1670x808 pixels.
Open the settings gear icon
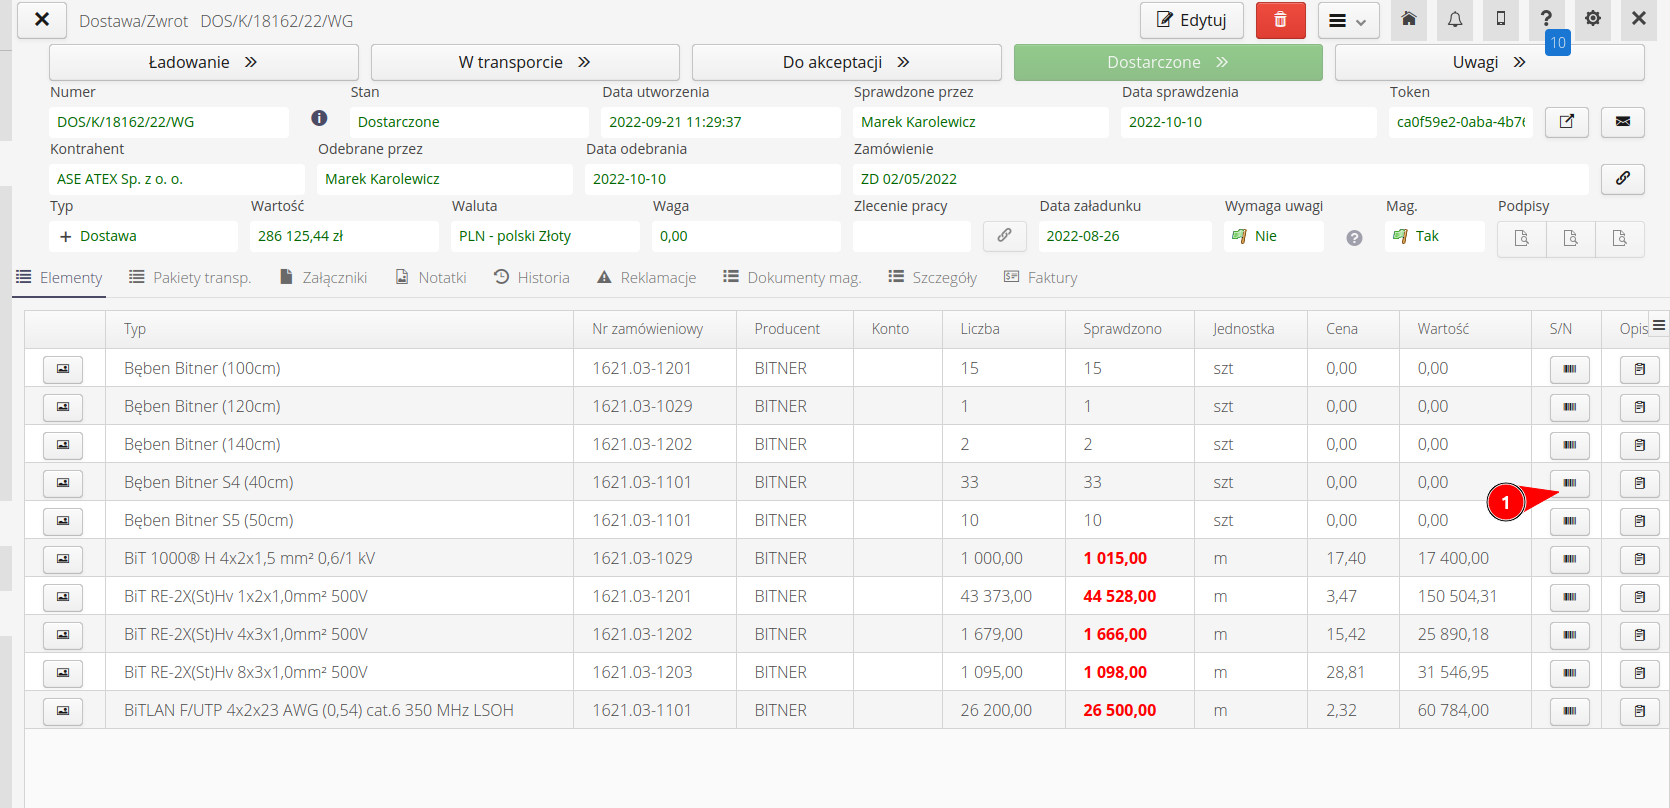[x=1592, y=19]
